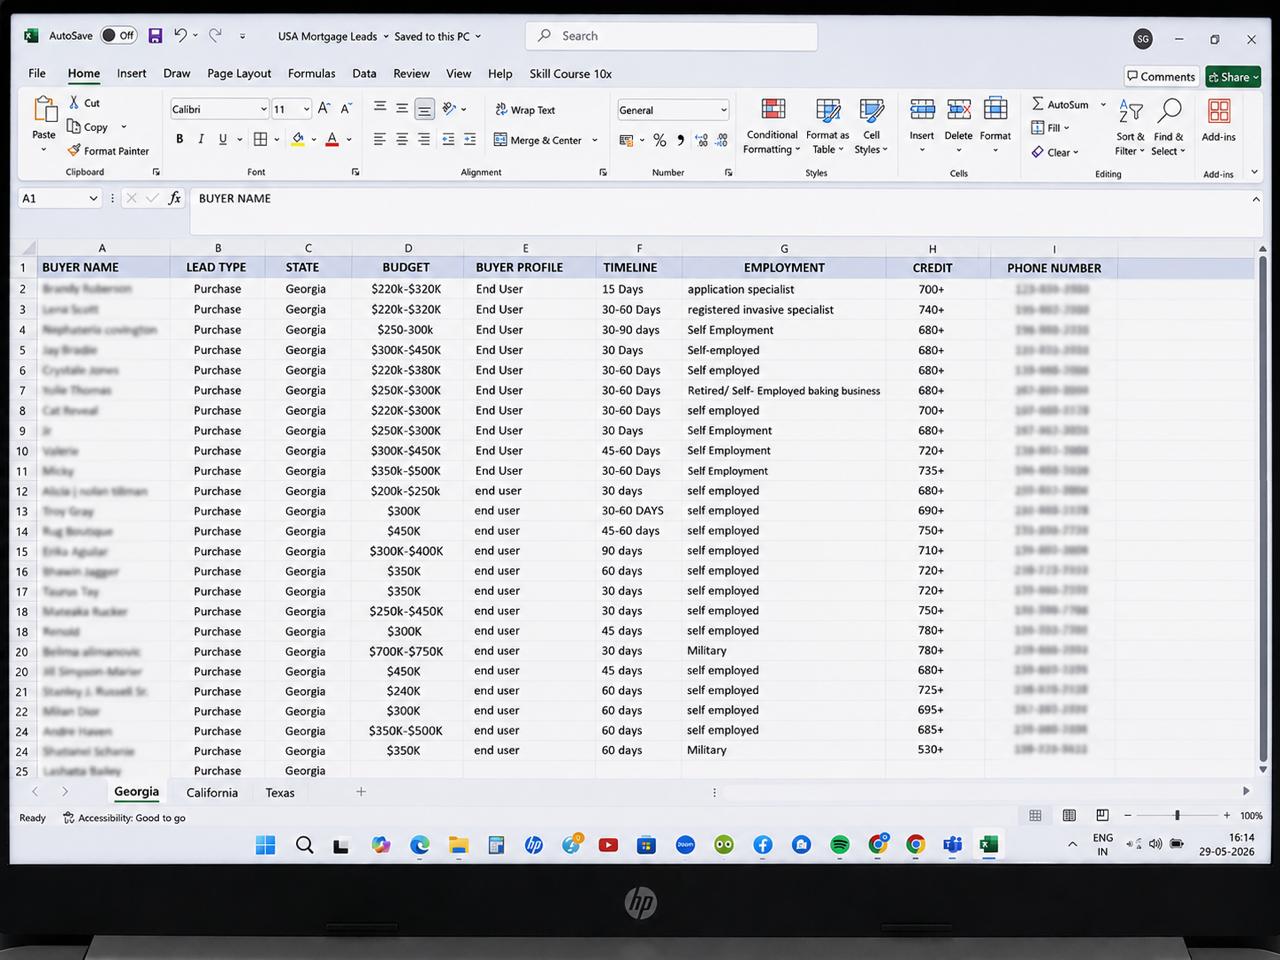Switch to the California sheet tab
The image size is (1280, 960).
(212, 792)
